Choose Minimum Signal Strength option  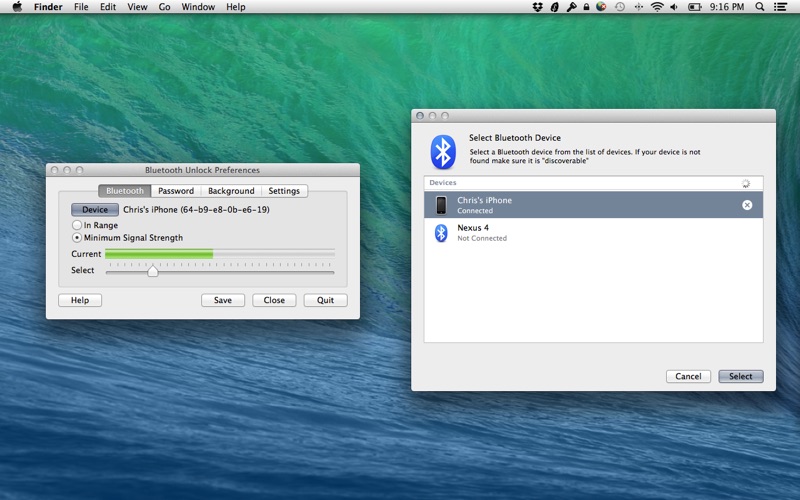(77, 238)
